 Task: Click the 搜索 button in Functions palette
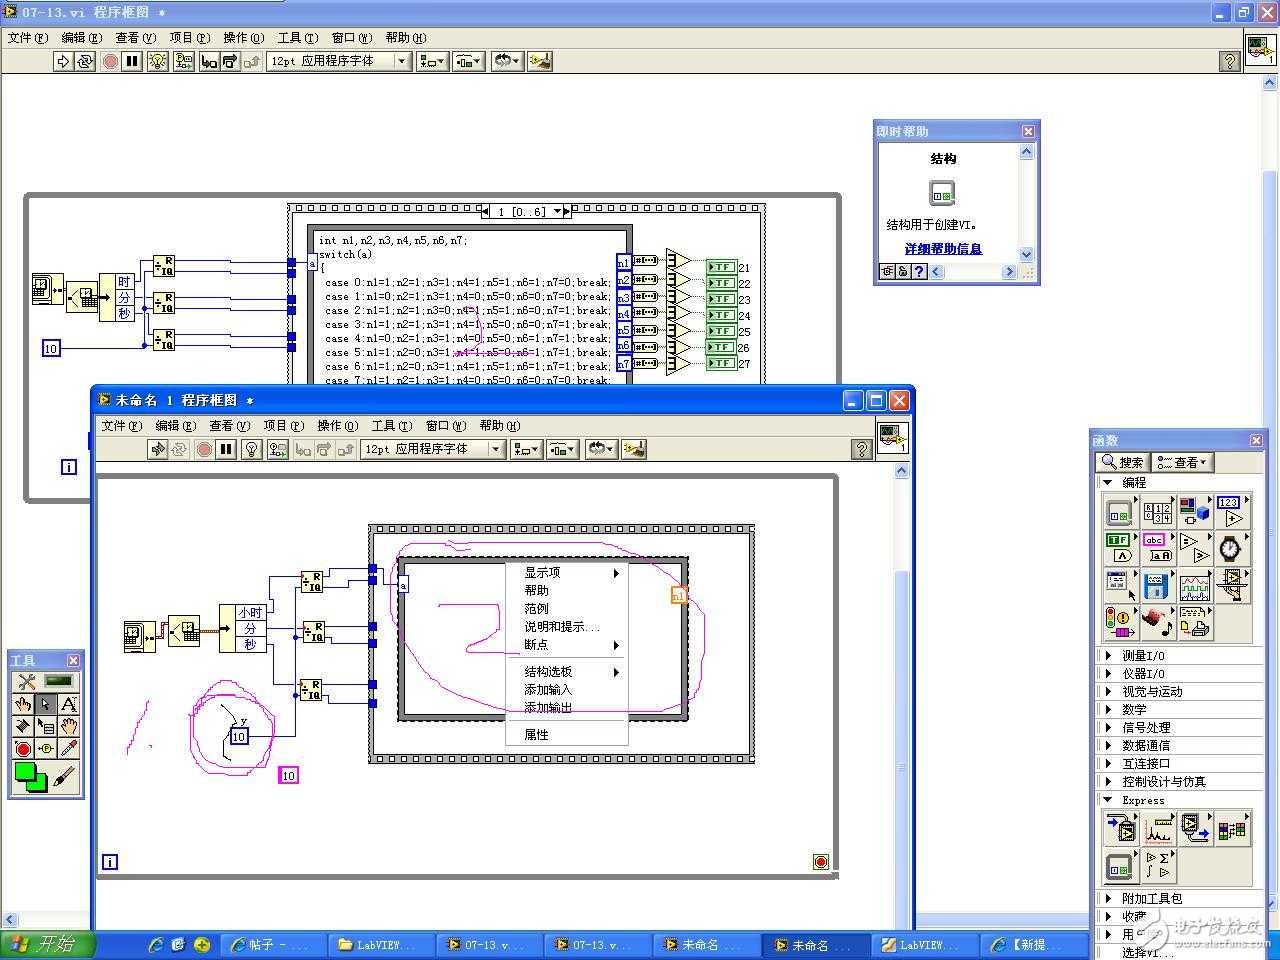click(x=1122, y=462)
